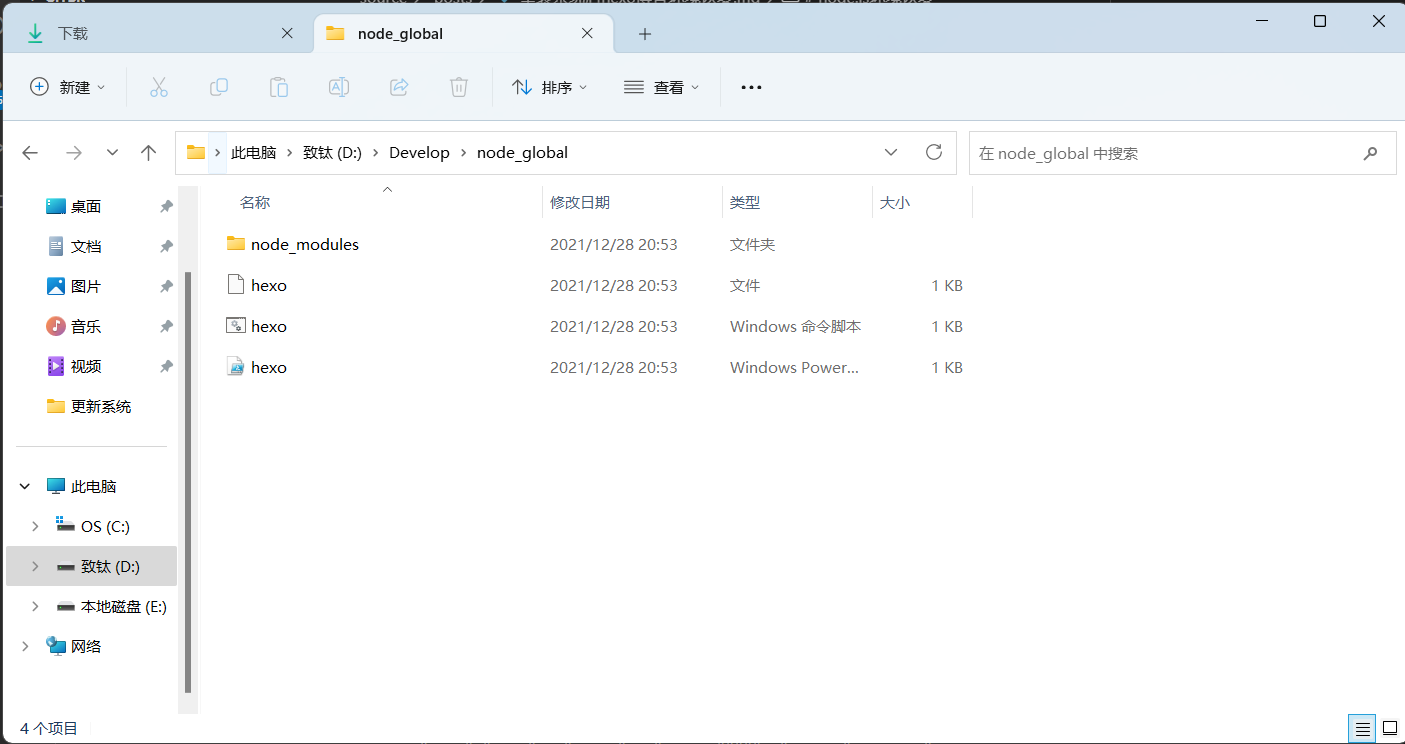
Task: Open 音乐 in quick access
Action: (86, 326)
